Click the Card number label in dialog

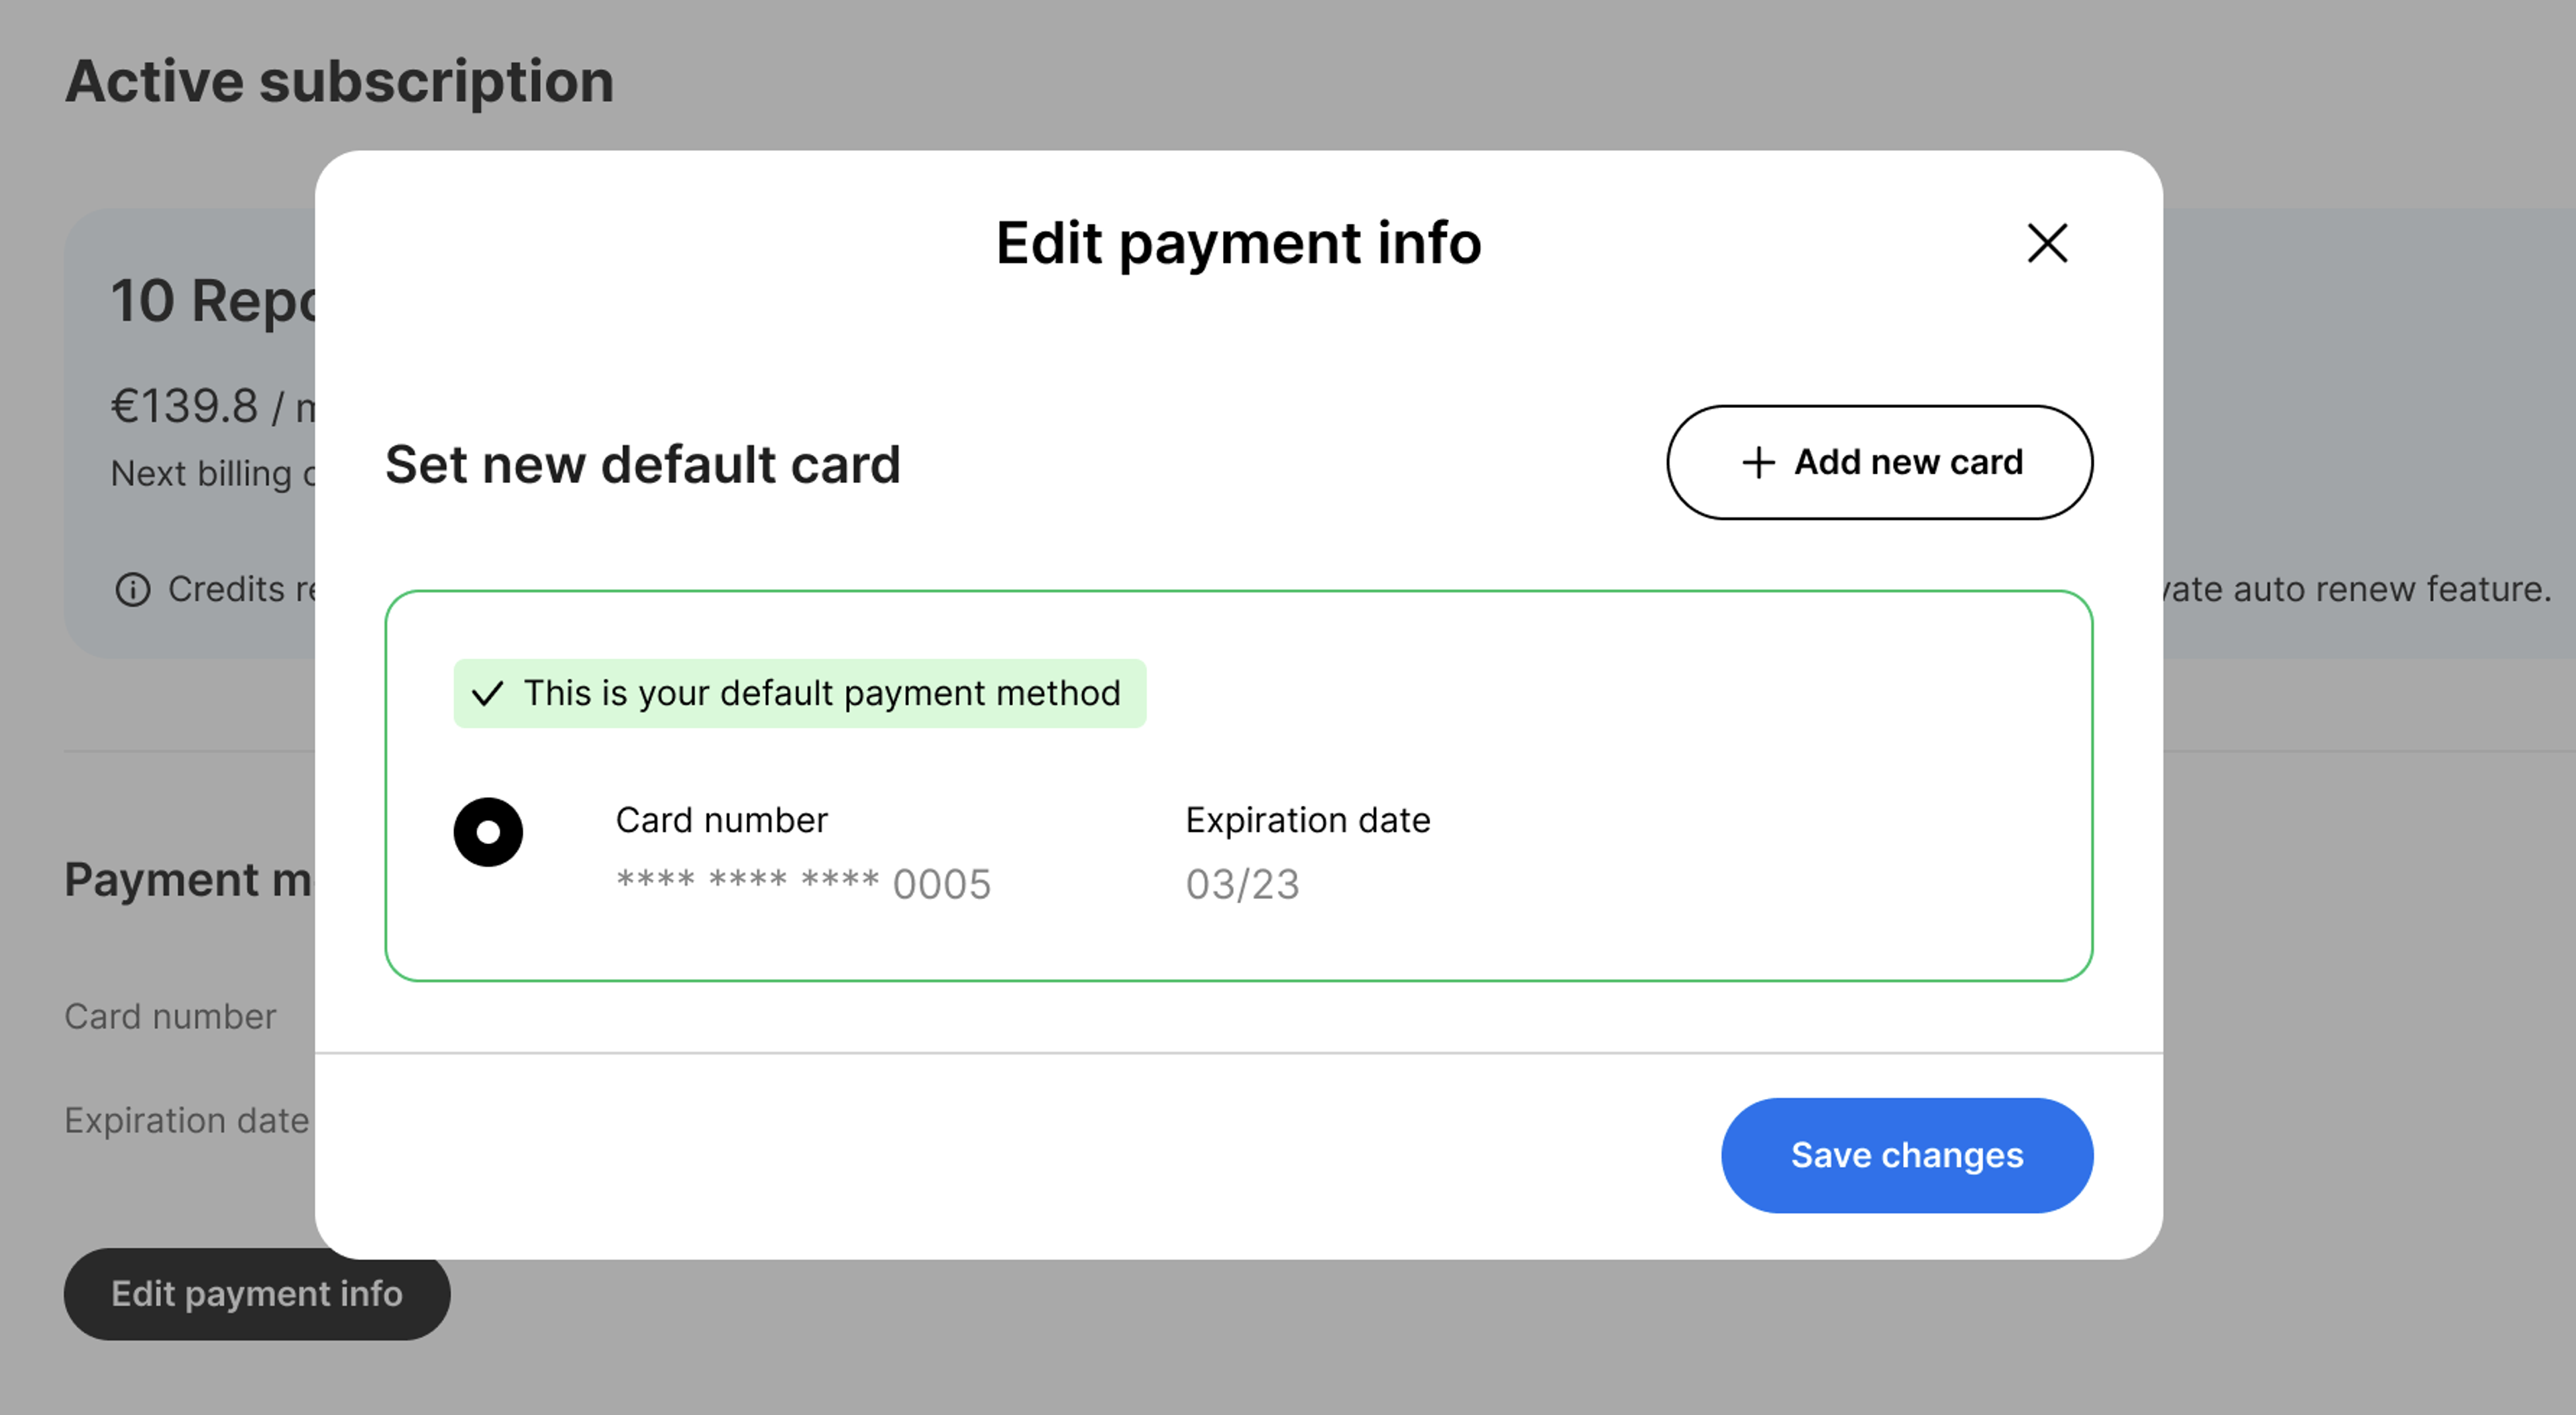coord(721,820)
